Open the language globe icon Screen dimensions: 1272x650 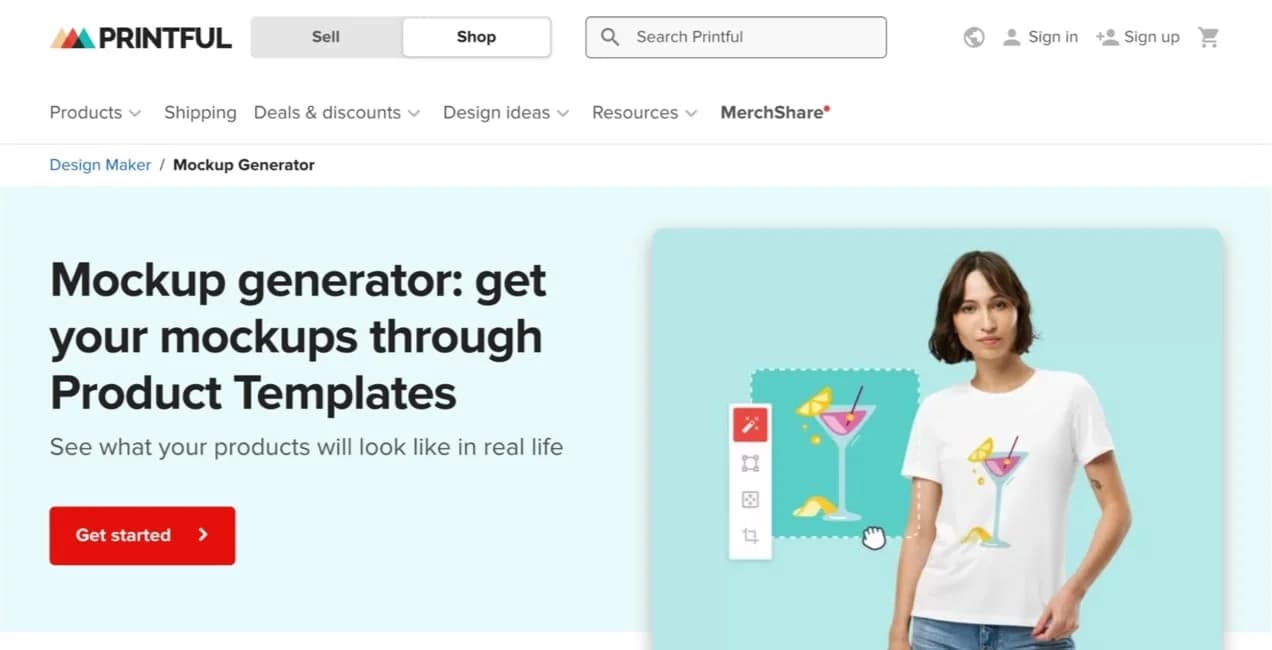coord(974,38)
